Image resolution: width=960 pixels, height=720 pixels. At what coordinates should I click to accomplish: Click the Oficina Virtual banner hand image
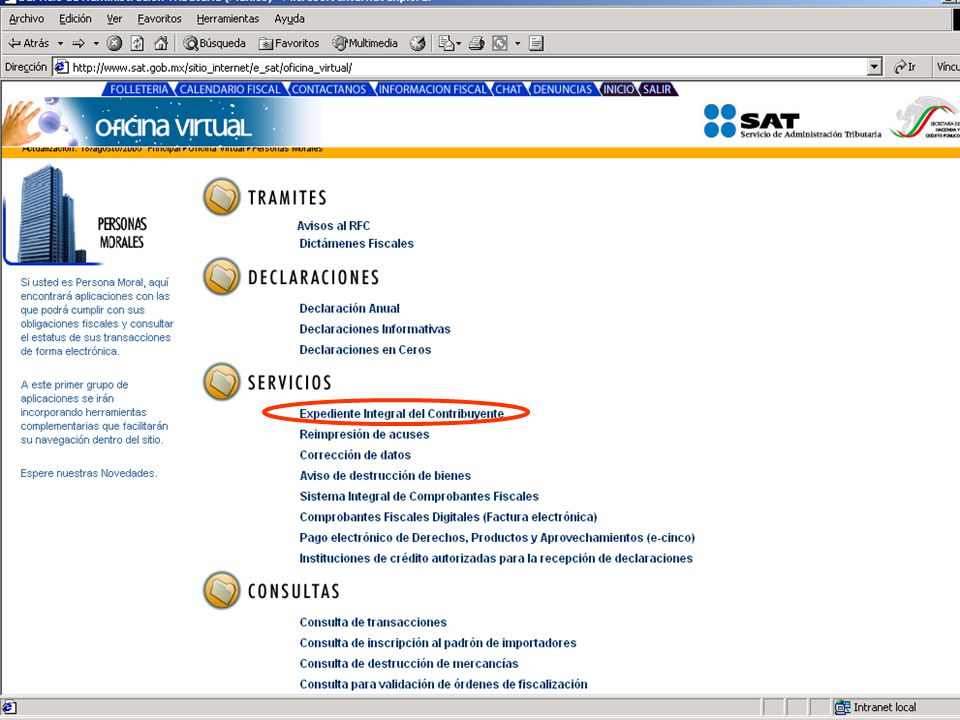[22, 122]
